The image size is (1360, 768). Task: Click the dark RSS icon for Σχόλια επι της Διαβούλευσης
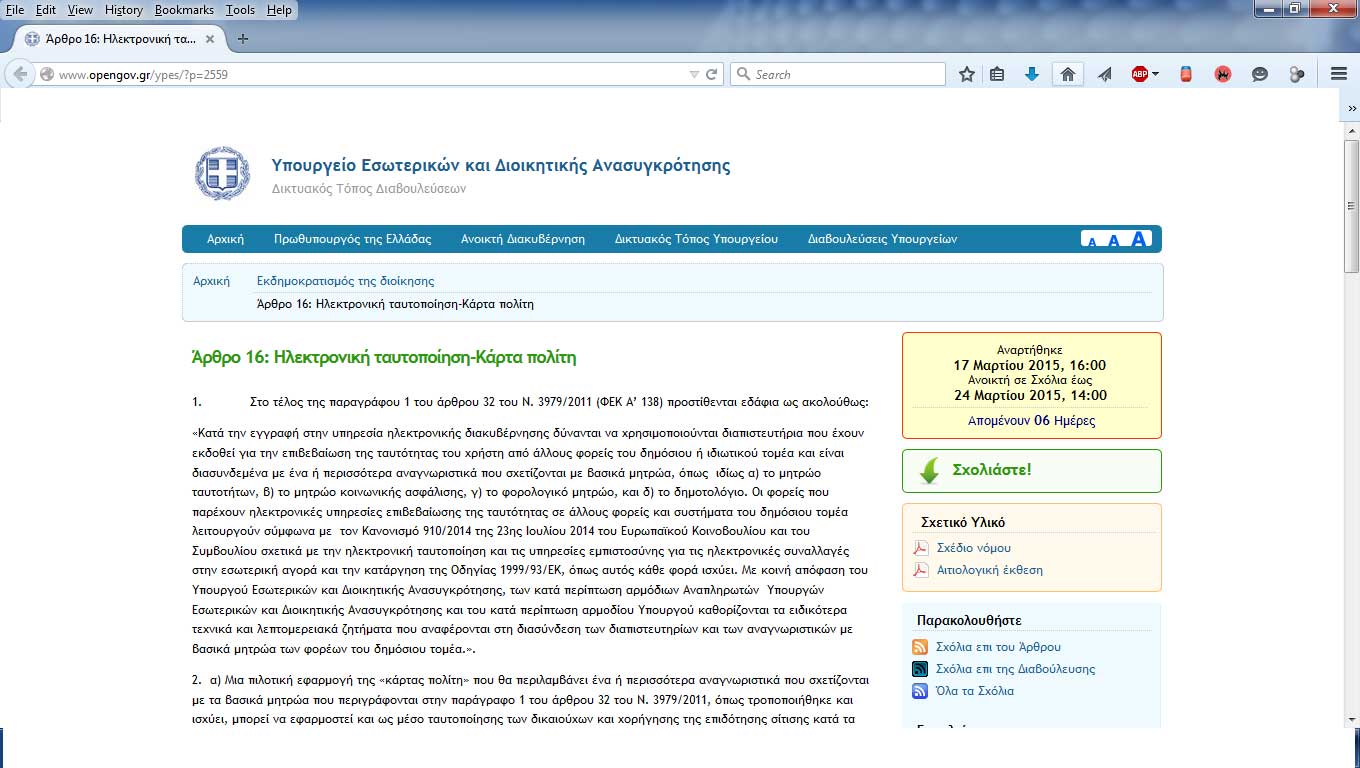[920, 669]
